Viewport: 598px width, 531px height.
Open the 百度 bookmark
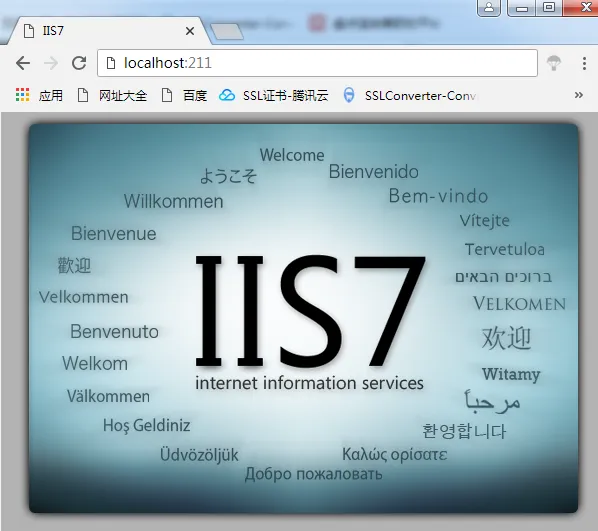[x=184, y=95]
